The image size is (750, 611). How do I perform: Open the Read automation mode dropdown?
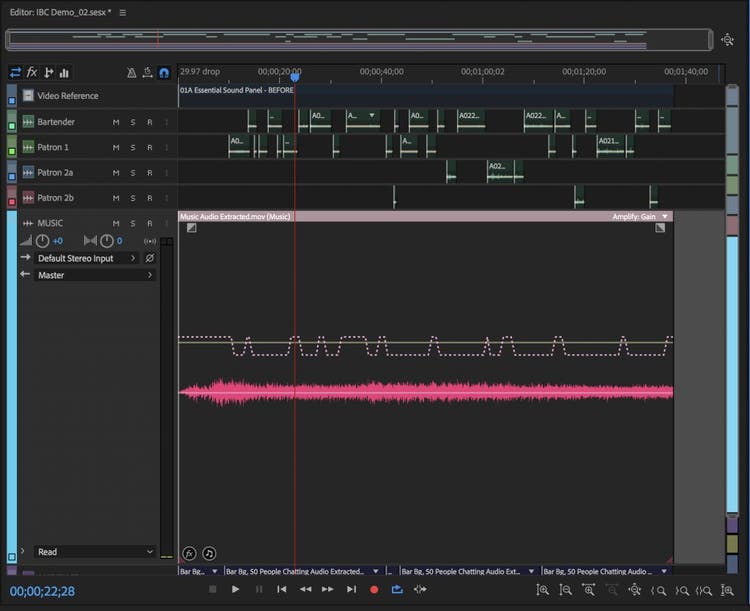94,552
